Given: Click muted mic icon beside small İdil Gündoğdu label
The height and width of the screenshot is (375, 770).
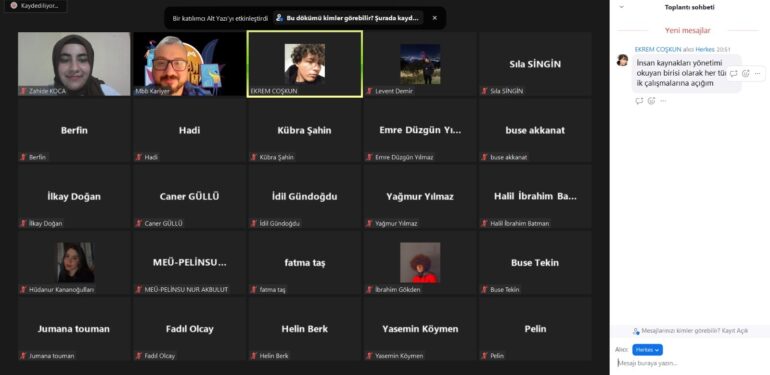Looking at the screenshot, I should (253, 223).
